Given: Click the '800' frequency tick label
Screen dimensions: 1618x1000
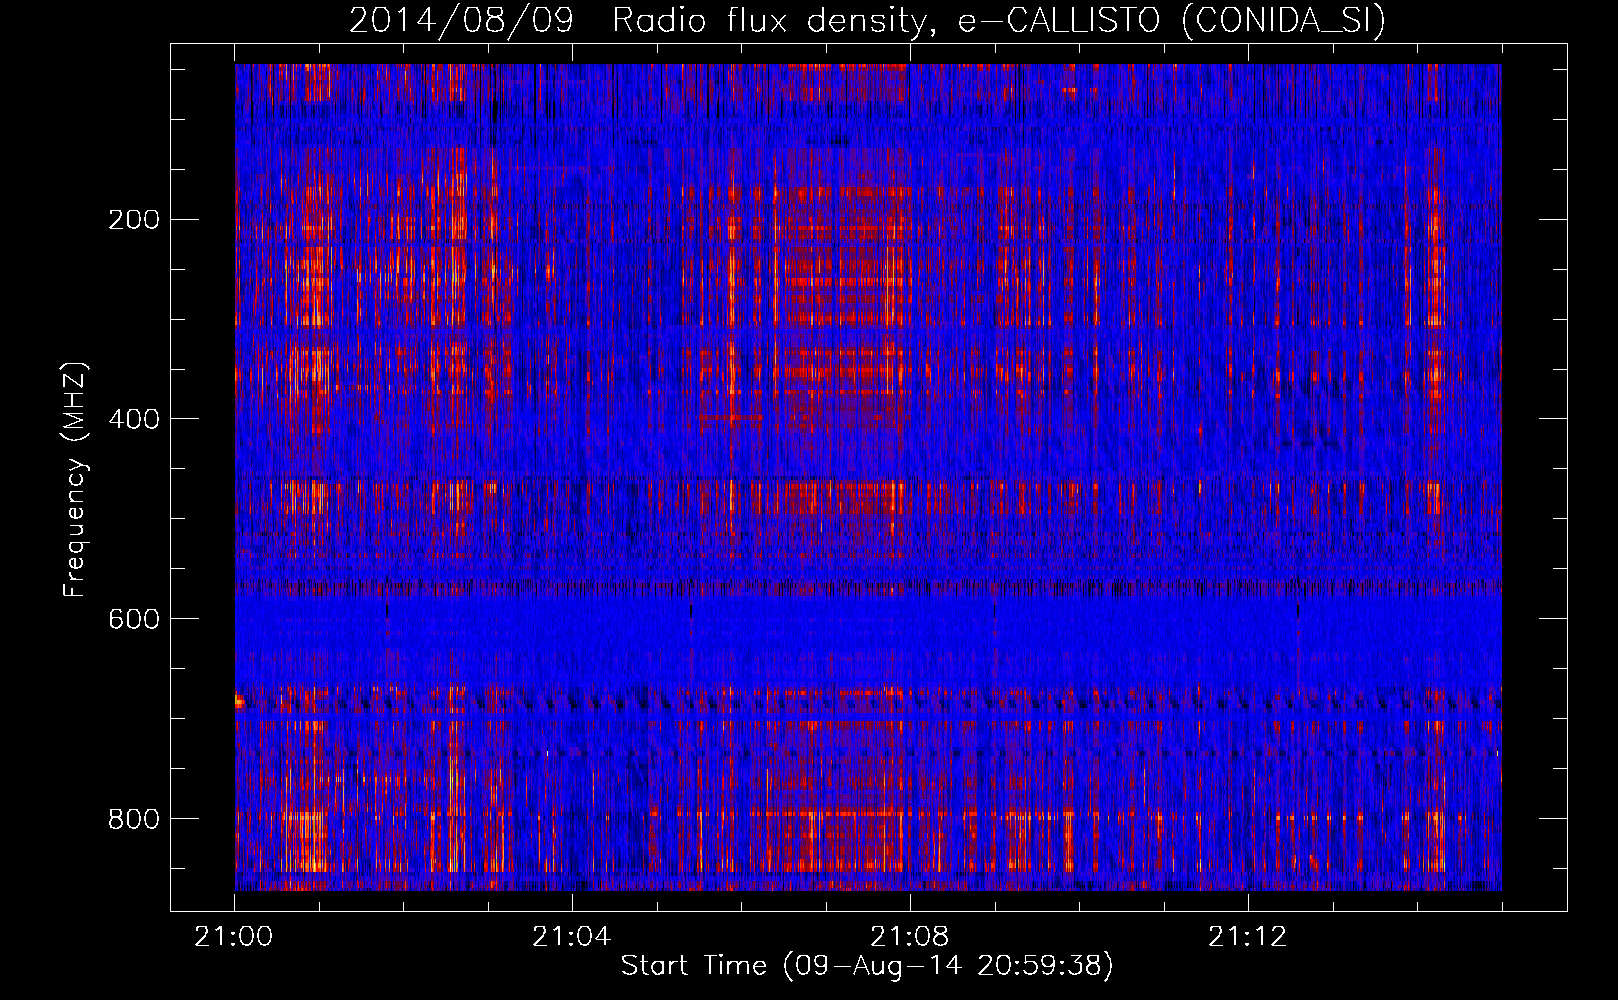Looking at the screenshot, I should click(134, 819).
